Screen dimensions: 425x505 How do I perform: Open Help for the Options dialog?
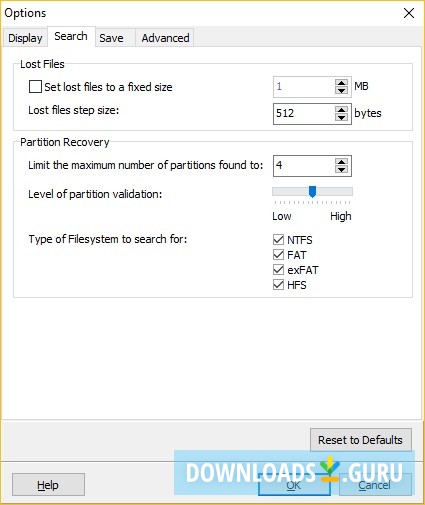(48, 485)
